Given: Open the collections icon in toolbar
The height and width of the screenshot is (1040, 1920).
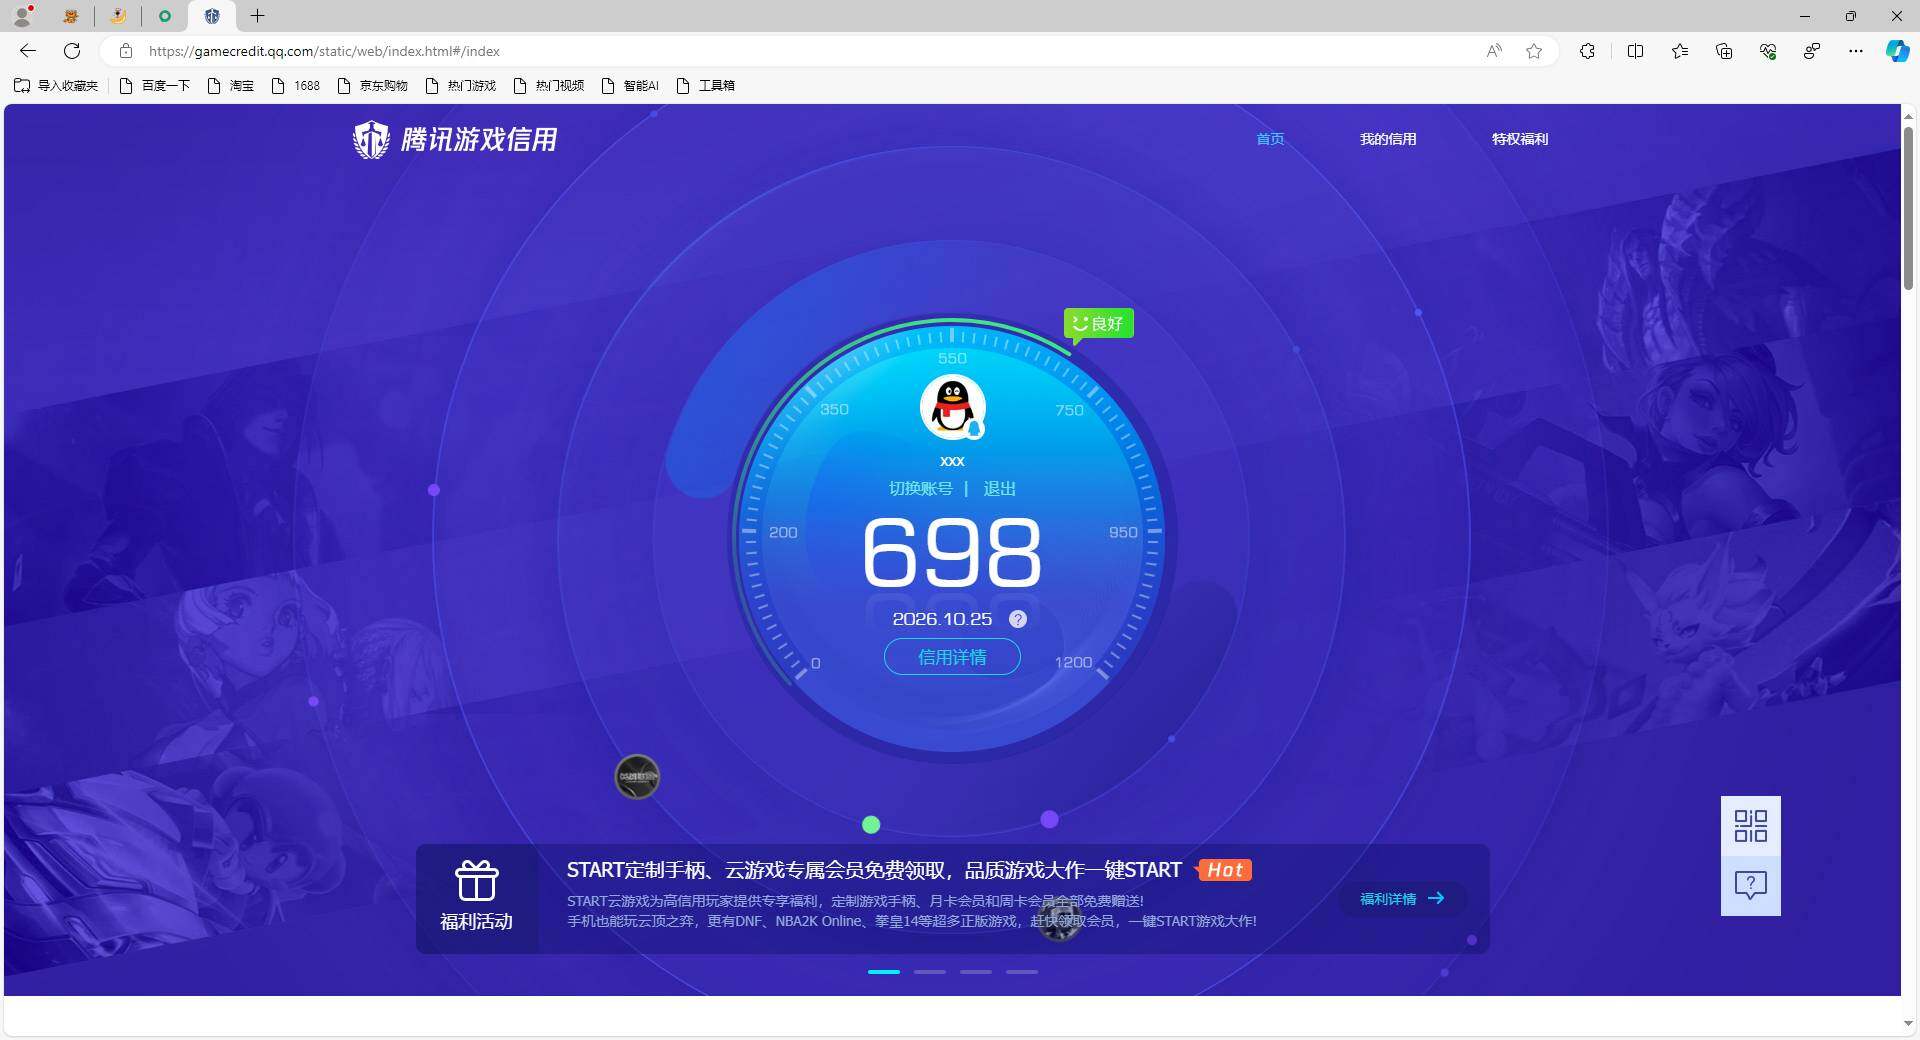Looking at the screenshot, I should pos(1724,51).
